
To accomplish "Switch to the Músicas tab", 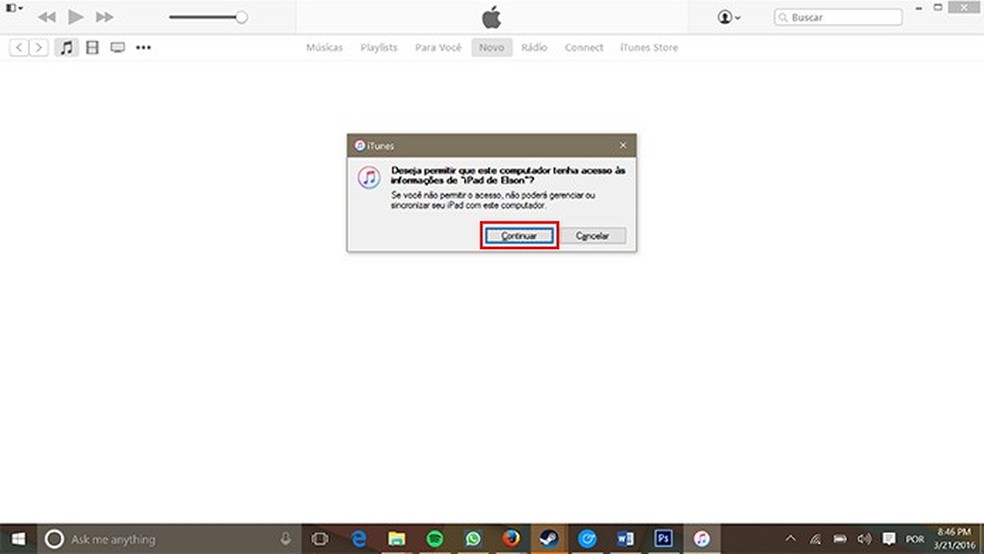I will coord(324,47).
